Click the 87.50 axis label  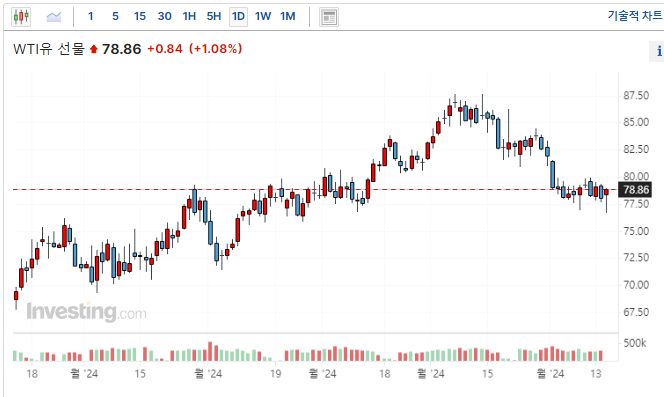click(636, 96)
